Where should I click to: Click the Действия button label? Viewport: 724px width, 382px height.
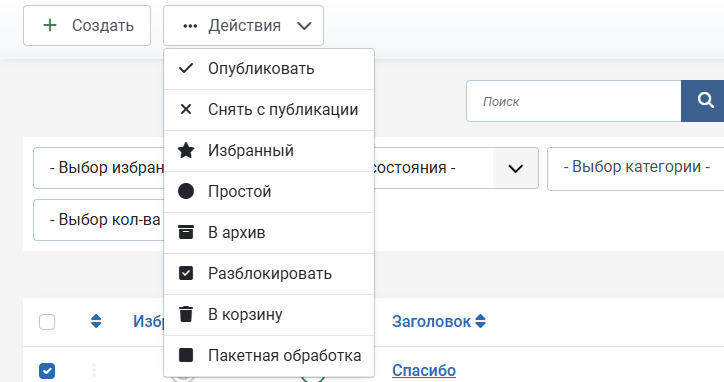pos(244,25)
